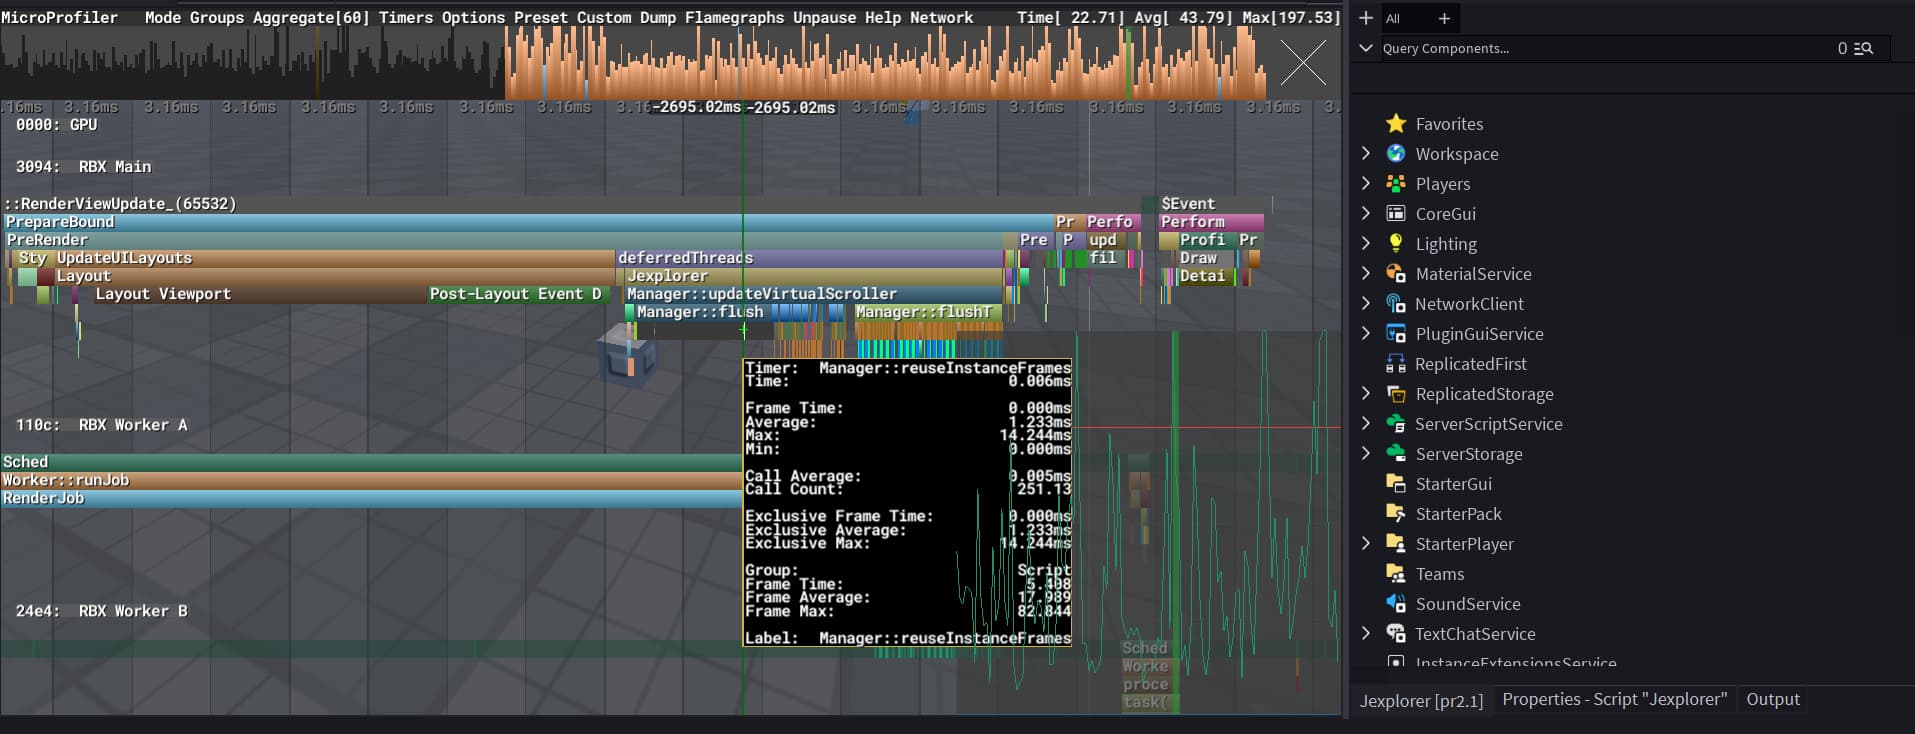Click the ReplicatedStorage icon
This screenshot has width=1915, height=734.
1396,394
